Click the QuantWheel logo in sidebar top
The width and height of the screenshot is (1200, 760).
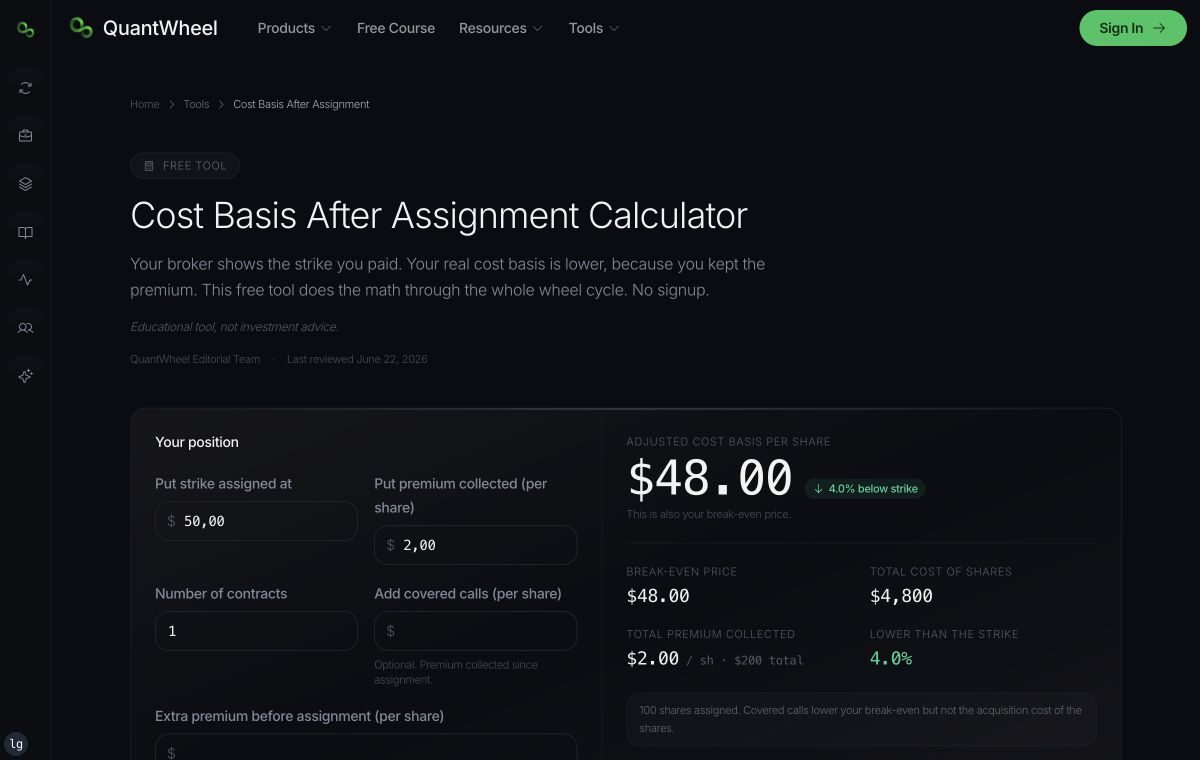tap(25, 29)
